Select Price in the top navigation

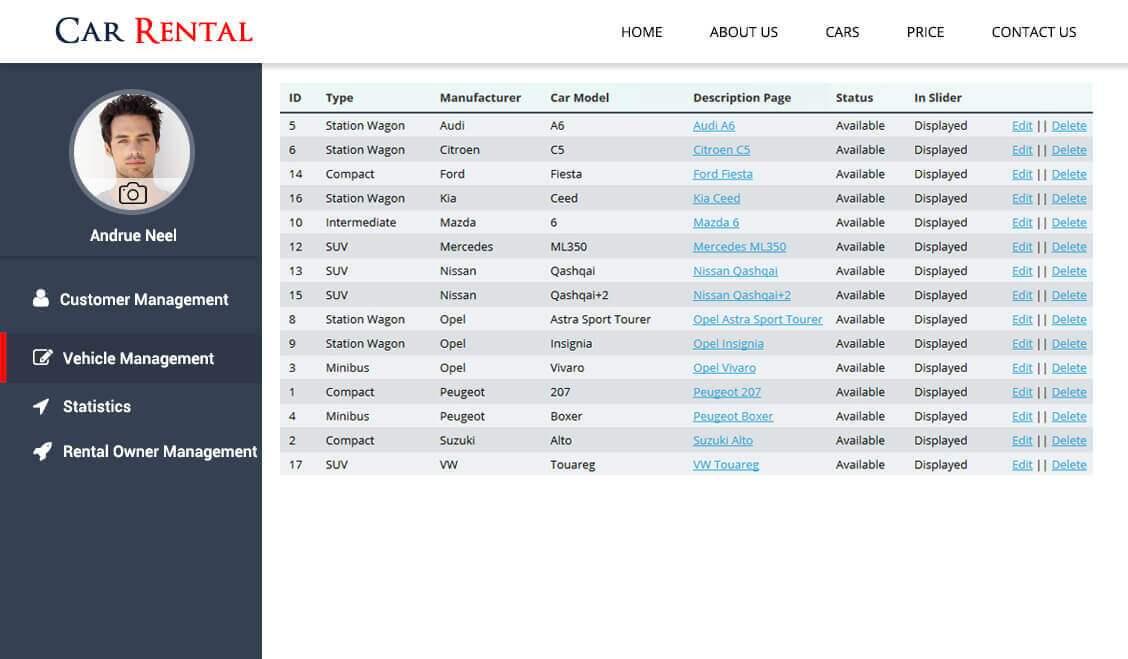tap(925, 32)
